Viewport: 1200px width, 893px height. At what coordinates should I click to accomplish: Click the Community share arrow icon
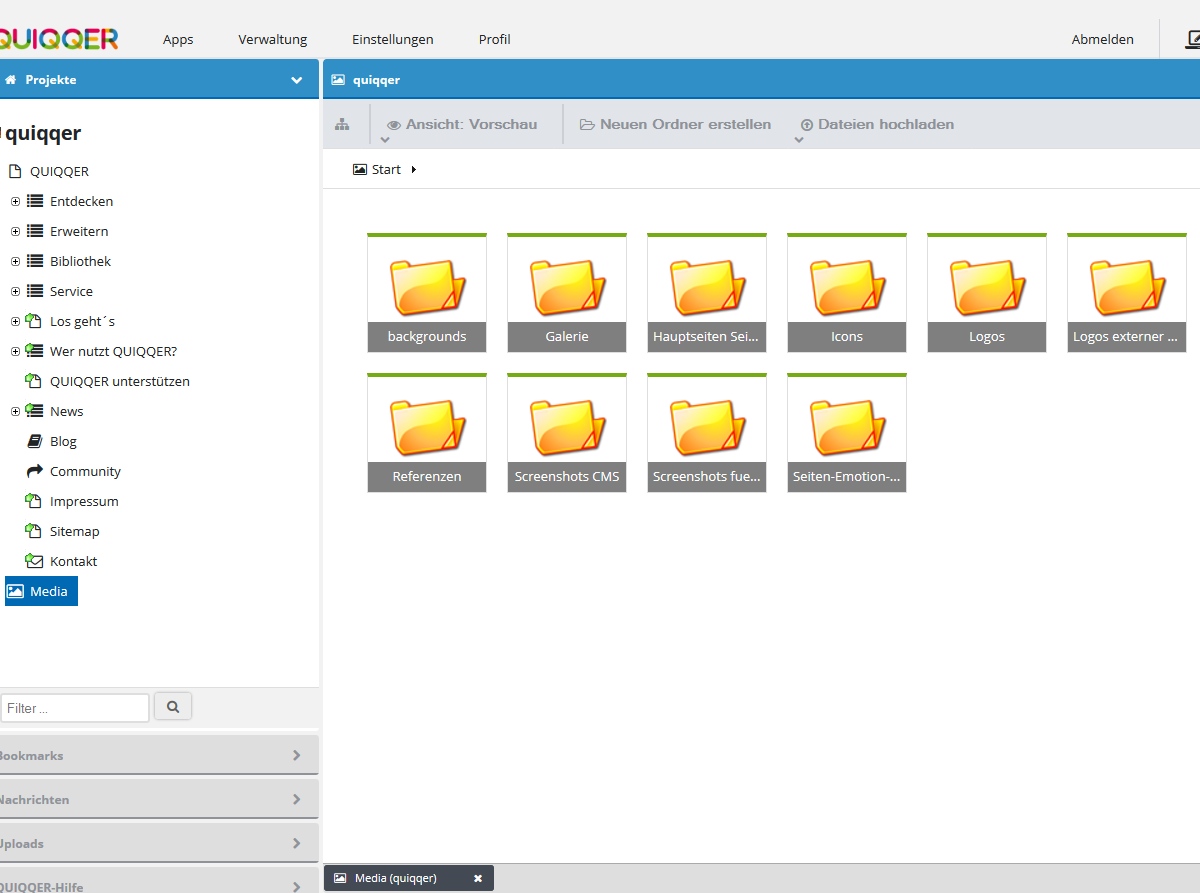35,471
